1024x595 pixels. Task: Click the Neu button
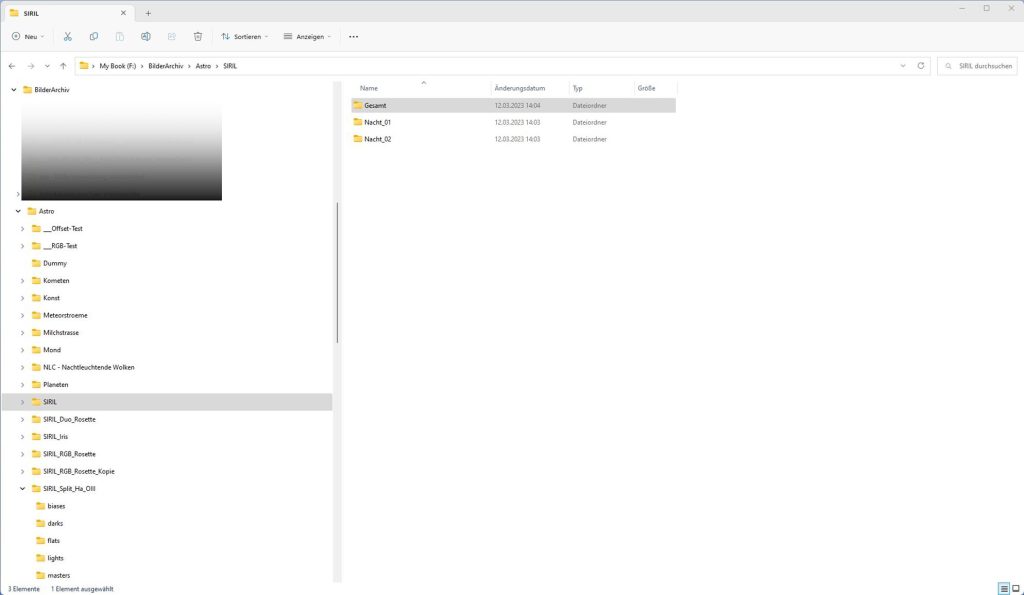(x=29, y=36)
